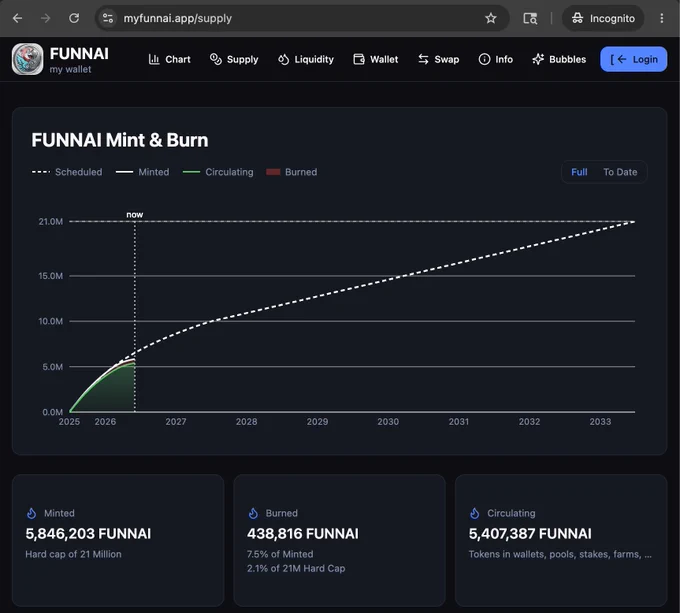Screen dimensions: 680x613
Task: Bookmark this page with the star icon
Action: [490, 18]
